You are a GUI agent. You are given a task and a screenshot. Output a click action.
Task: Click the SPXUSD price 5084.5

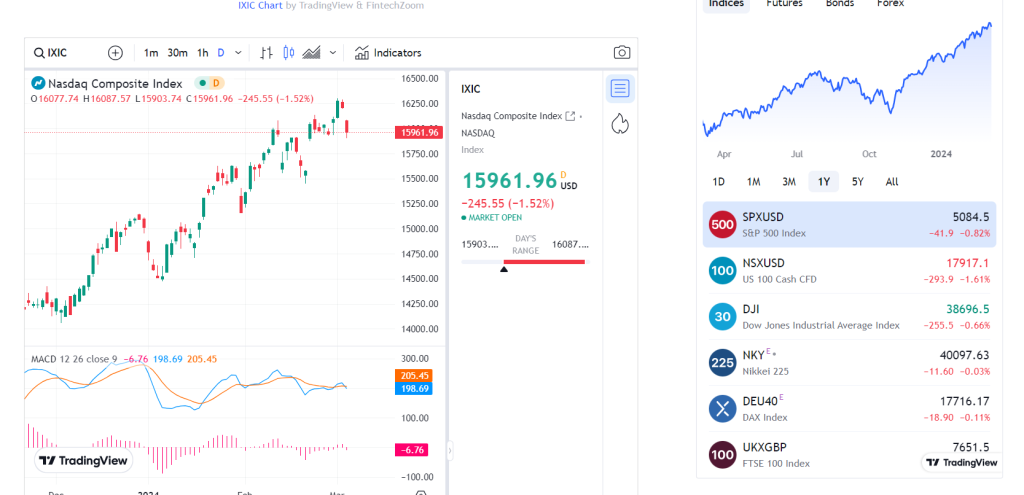(x=971, y=217)
